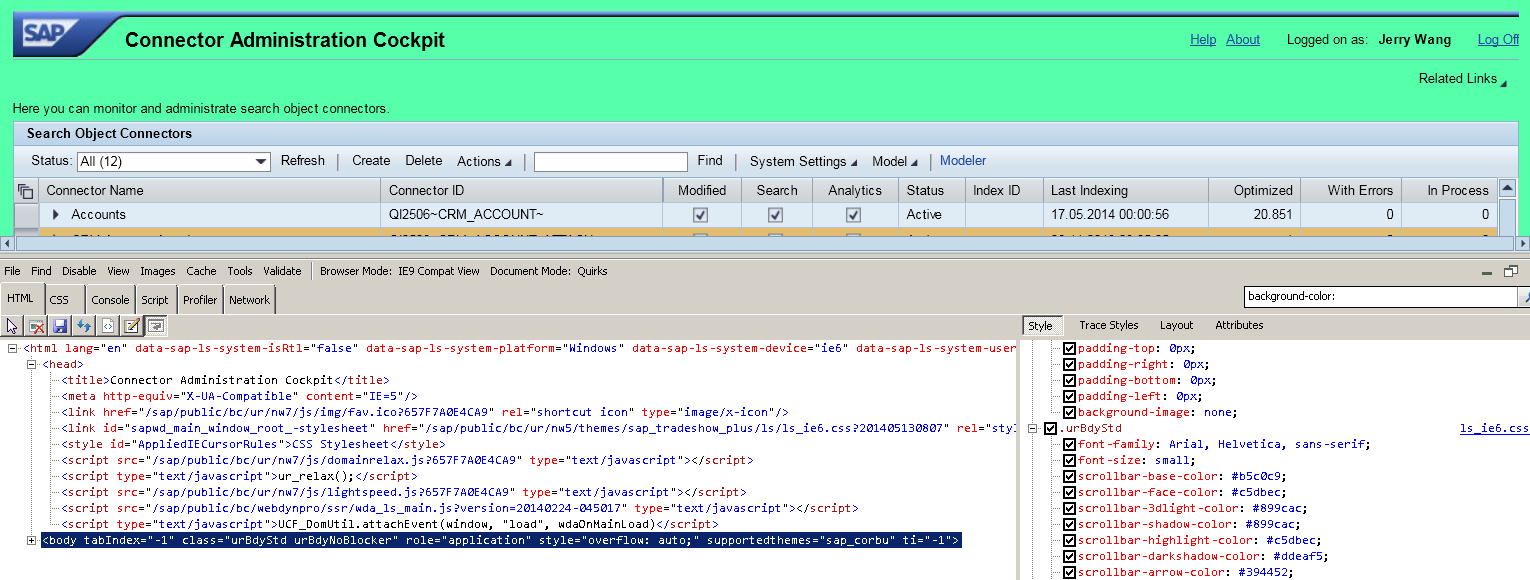Screen dimensions: 1530x580
Task: Open the File menu in developer tools
Action: coord(12,271)
